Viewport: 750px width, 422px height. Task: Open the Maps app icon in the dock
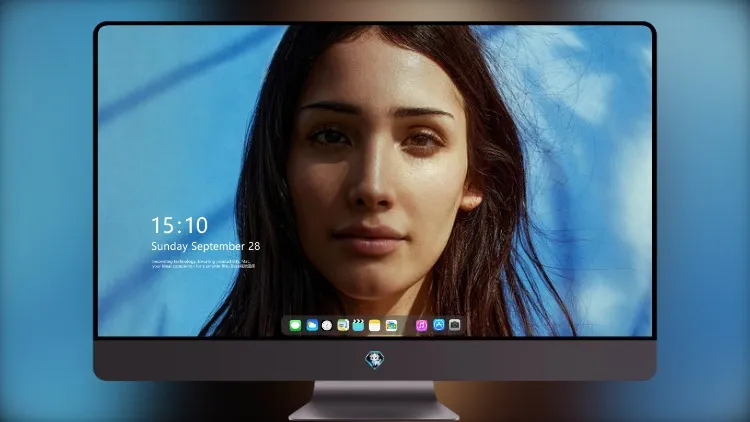pyautogui.click(x=343, y=325)
